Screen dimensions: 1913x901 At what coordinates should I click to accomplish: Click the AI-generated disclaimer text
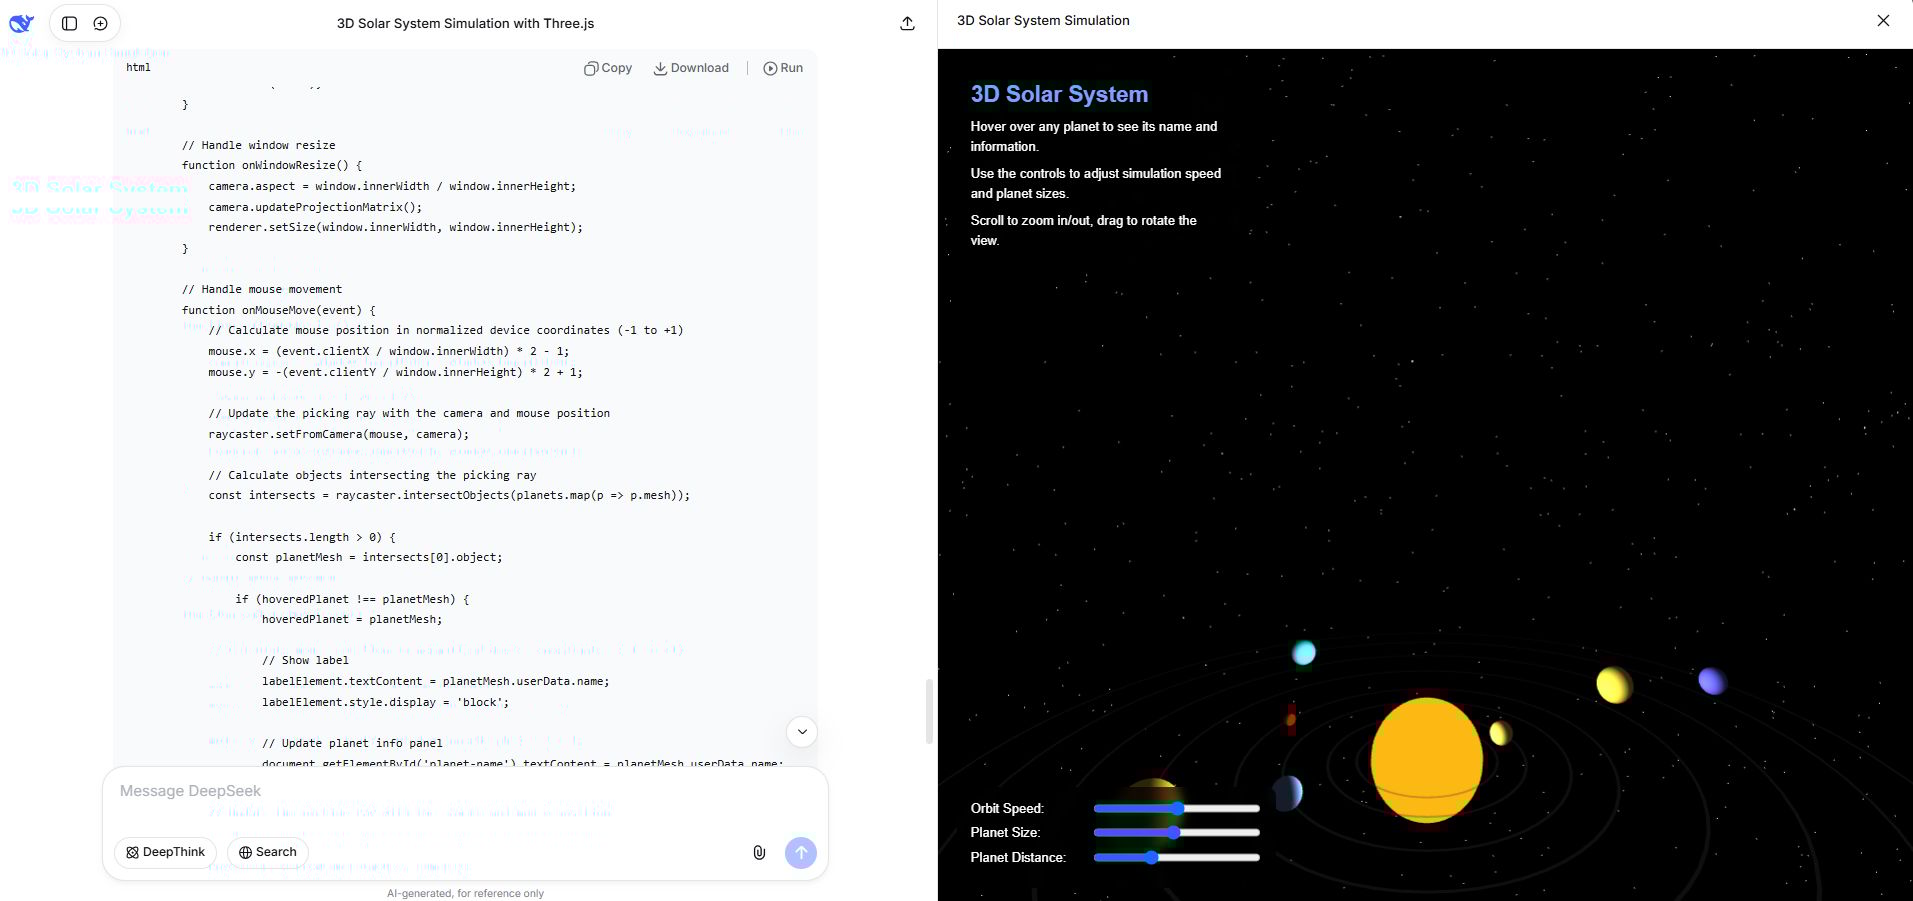pos(466,893)
